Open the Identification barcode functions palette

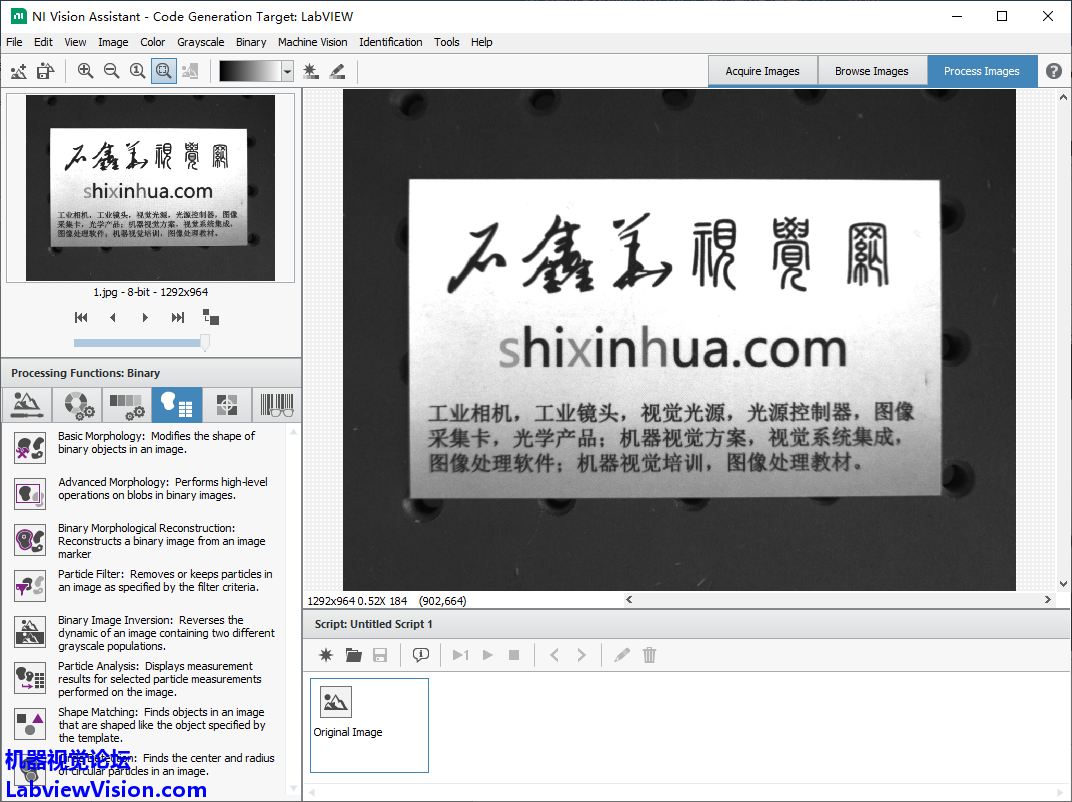point(277,405)
